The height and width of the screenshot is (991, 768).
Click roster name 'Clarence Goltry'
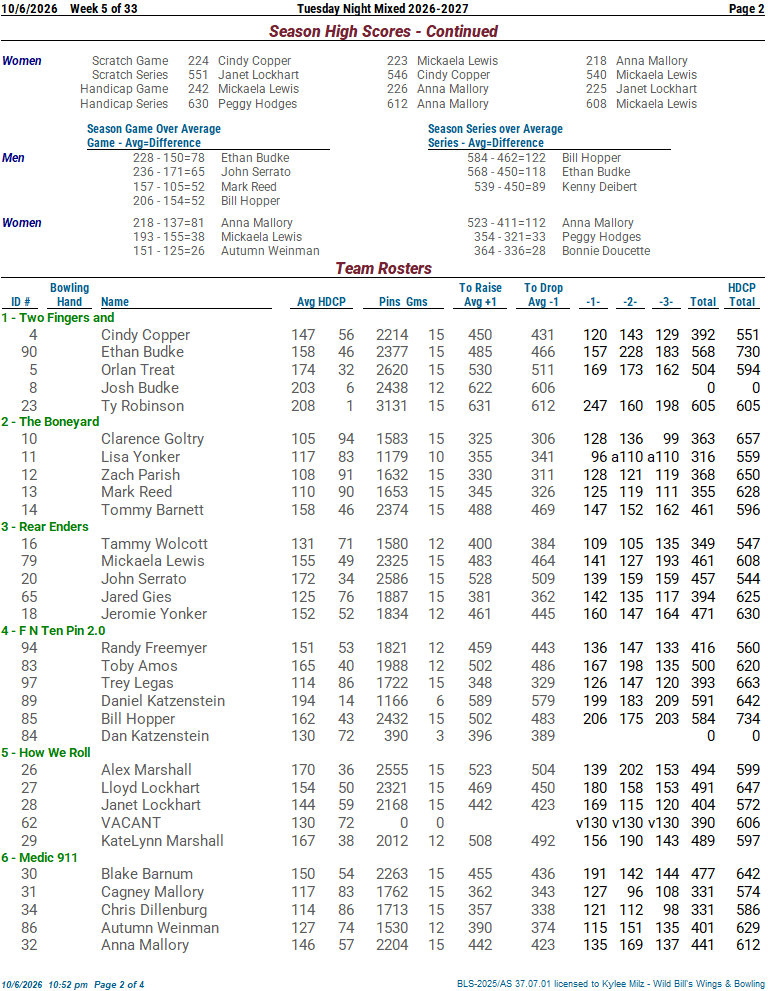point(152,439)
